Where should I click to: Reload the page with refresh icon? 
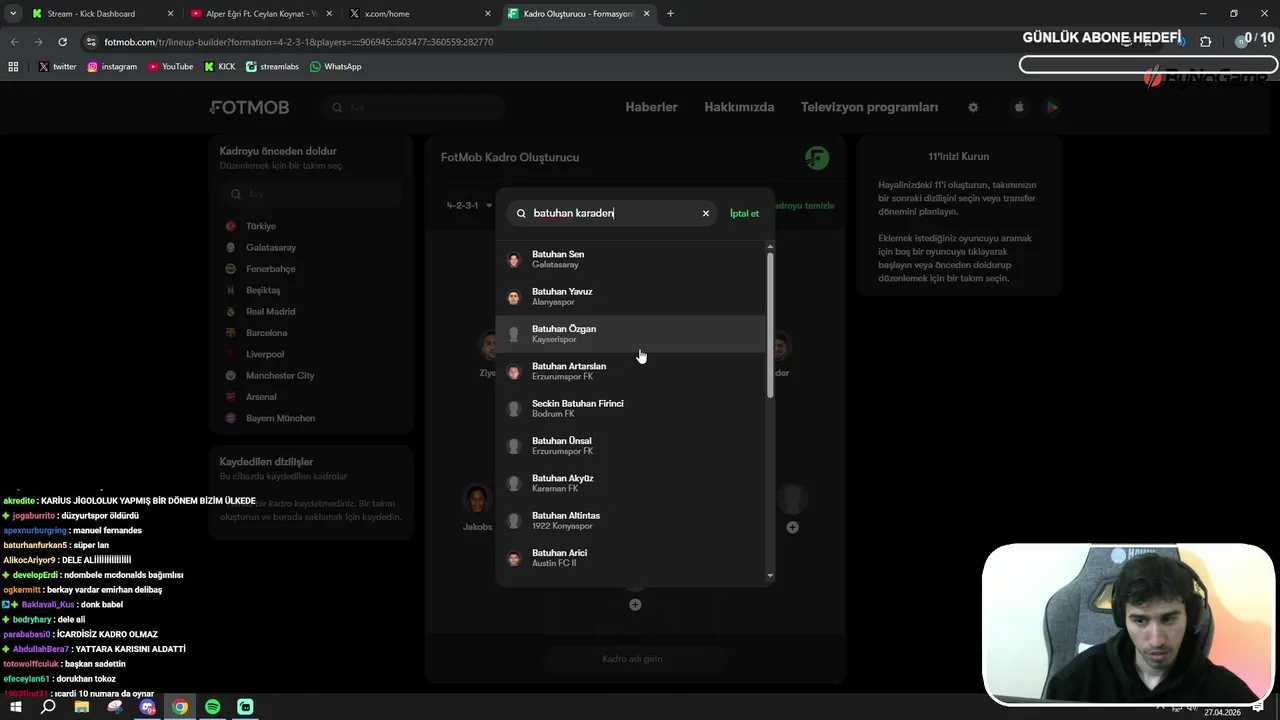coord(62,42)
